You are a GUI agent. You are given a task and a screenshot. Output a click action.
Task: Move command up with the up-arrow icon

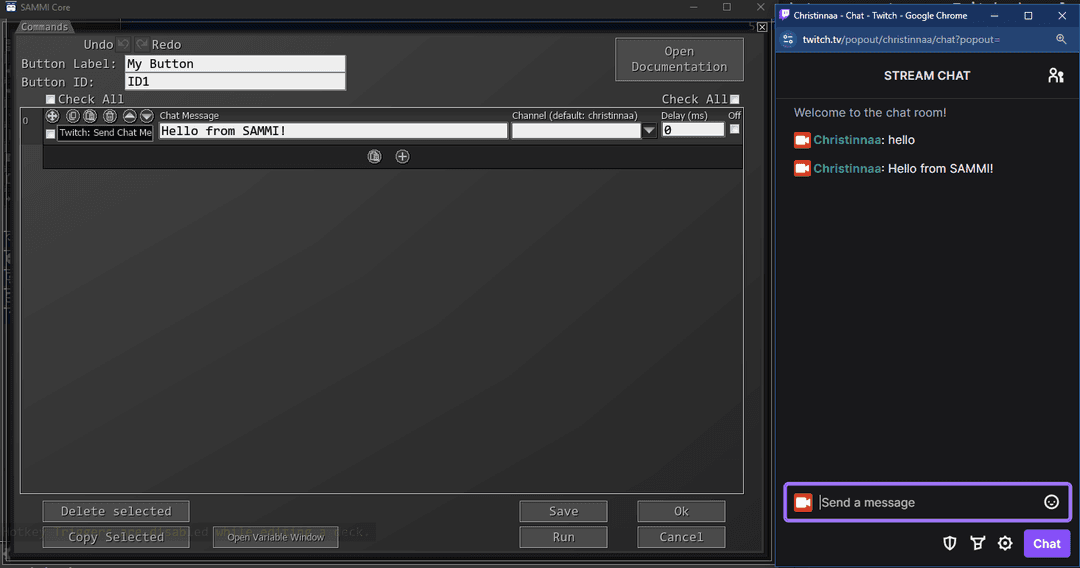tap(129, 116)
